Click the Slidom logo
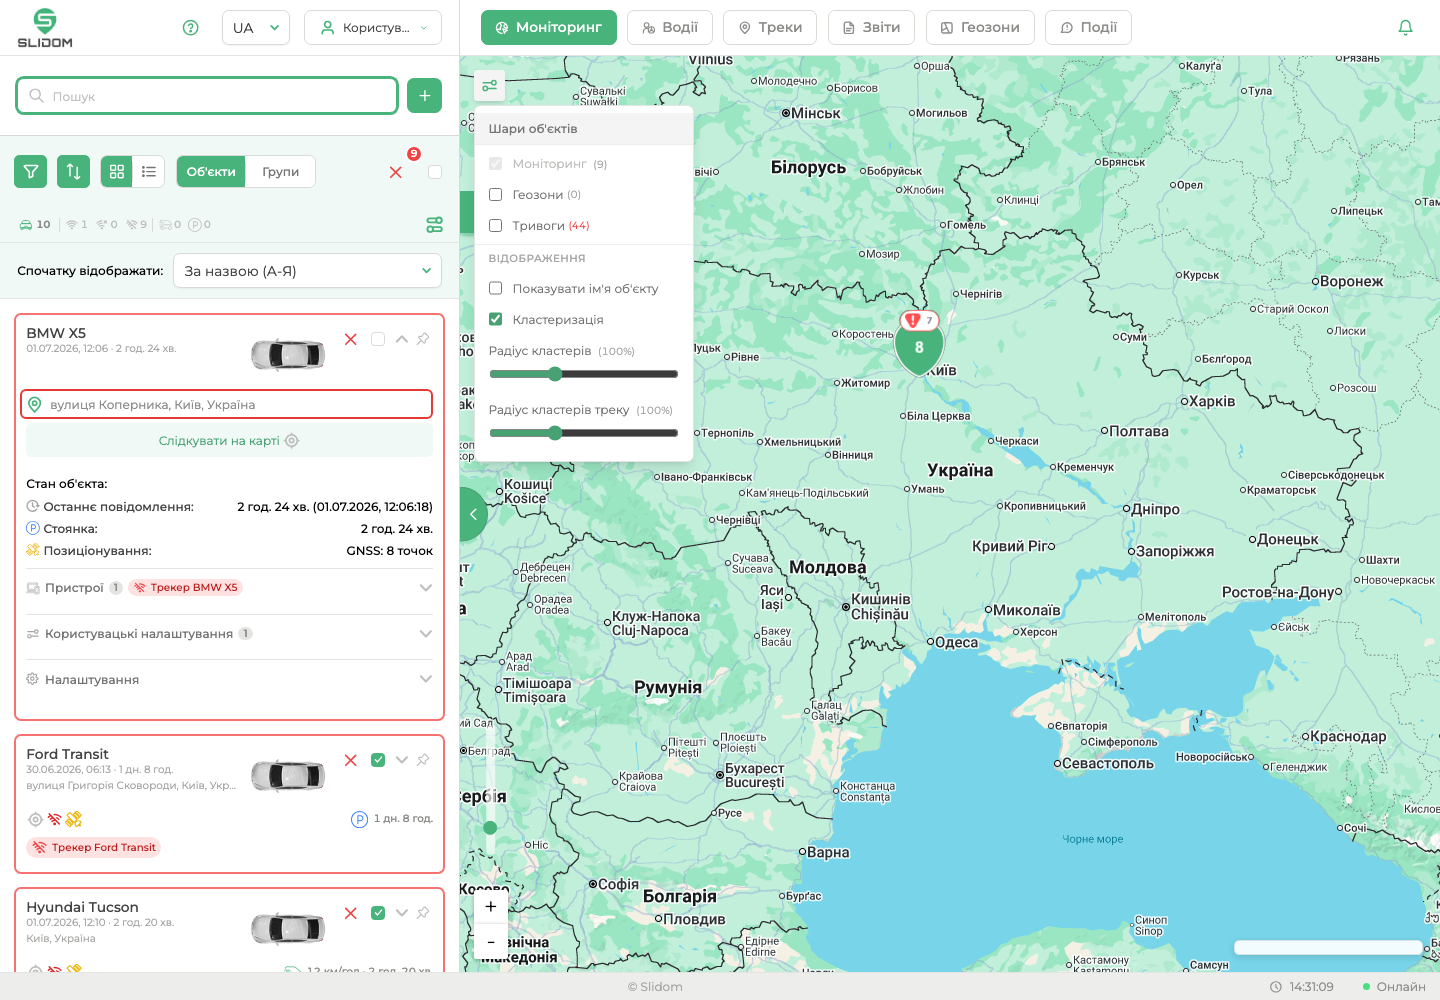 tap(45, 28)
